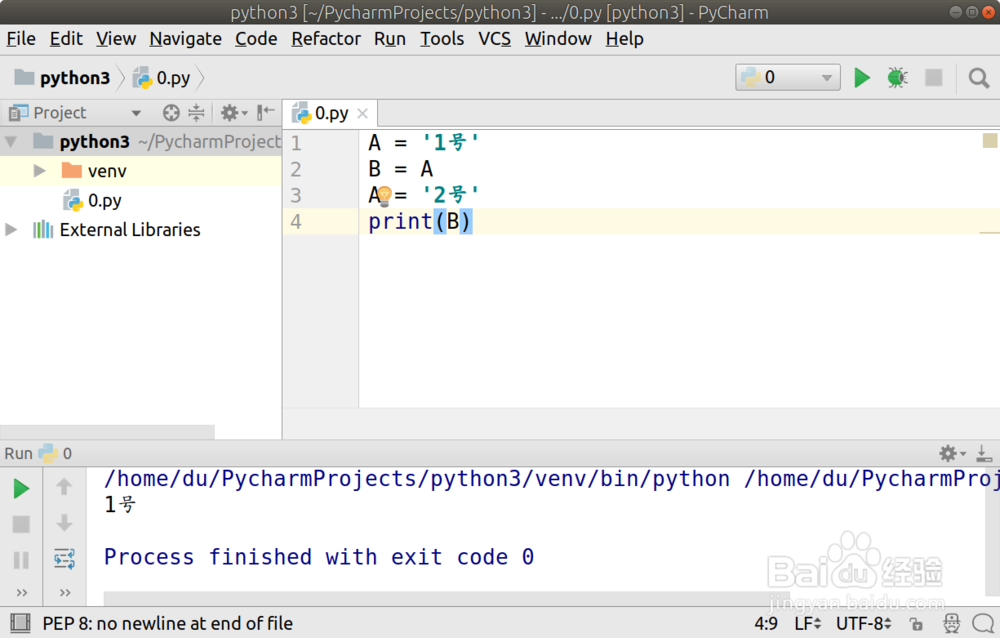The image size is (1000, 638).
Task: Click the scroll-from-source target icon
Action: [x=171, y=113]
